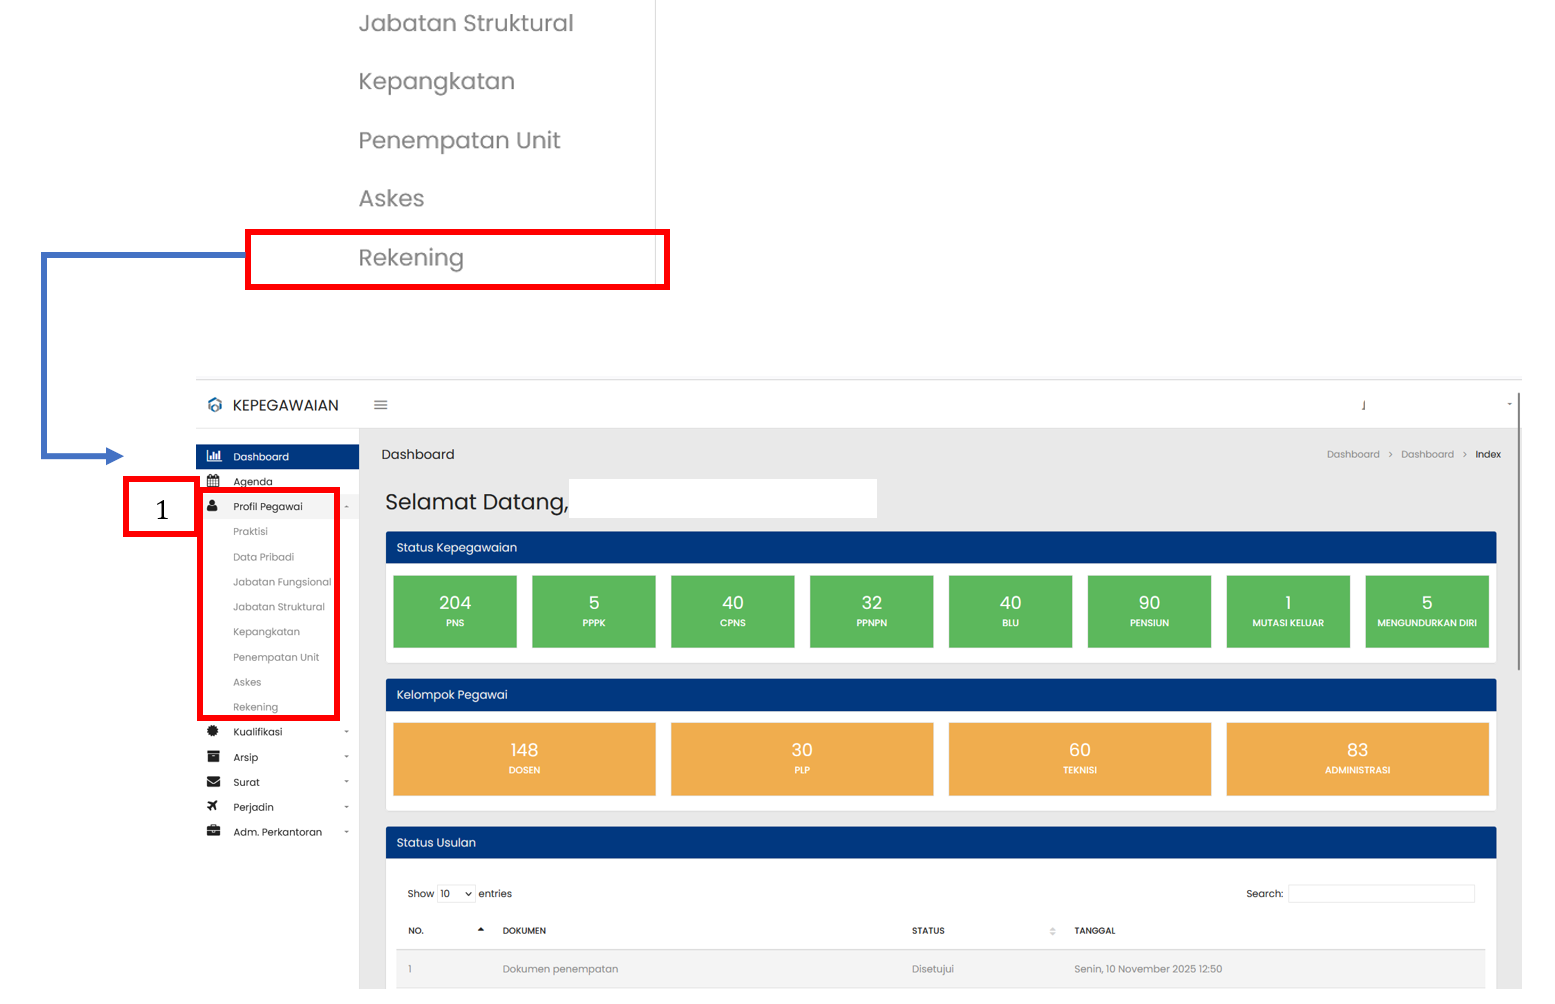Click the Surat envelope icon
This screenshot has height=1004, width=1555.
(x=213, y=782)
